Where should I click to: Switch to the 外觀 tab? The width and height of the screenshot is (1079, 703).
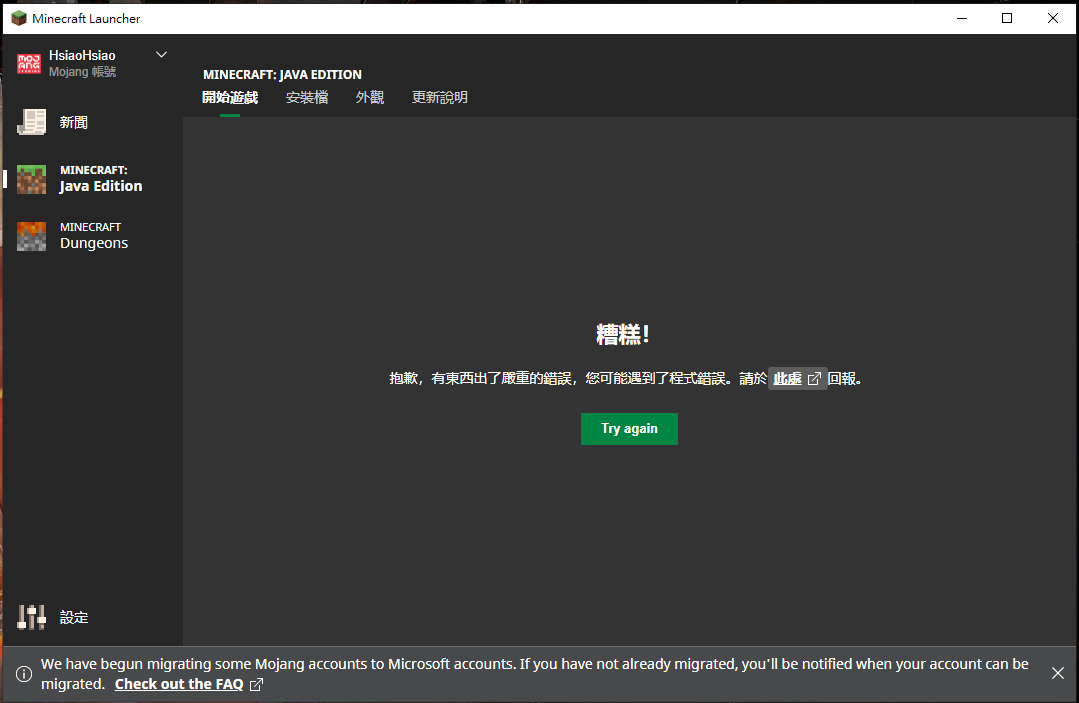(370, 98)
